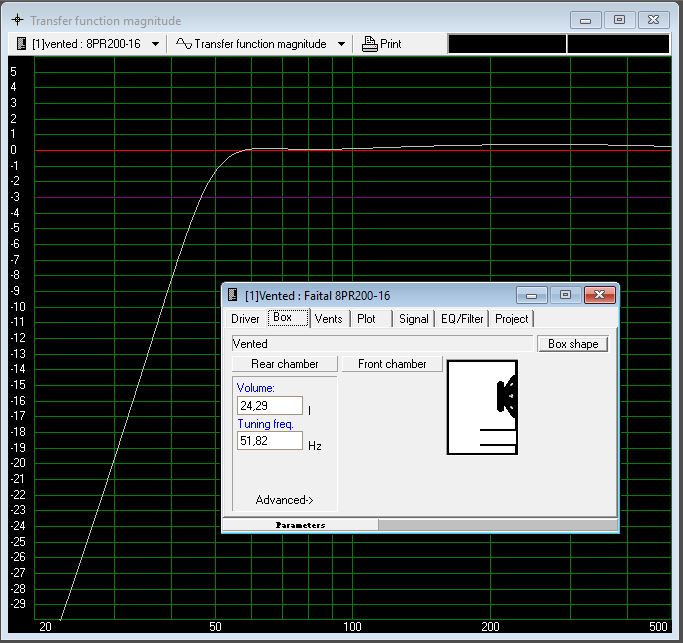Click the speaker box icon beside [1]vented : 8PR200-16

(21, 44)
